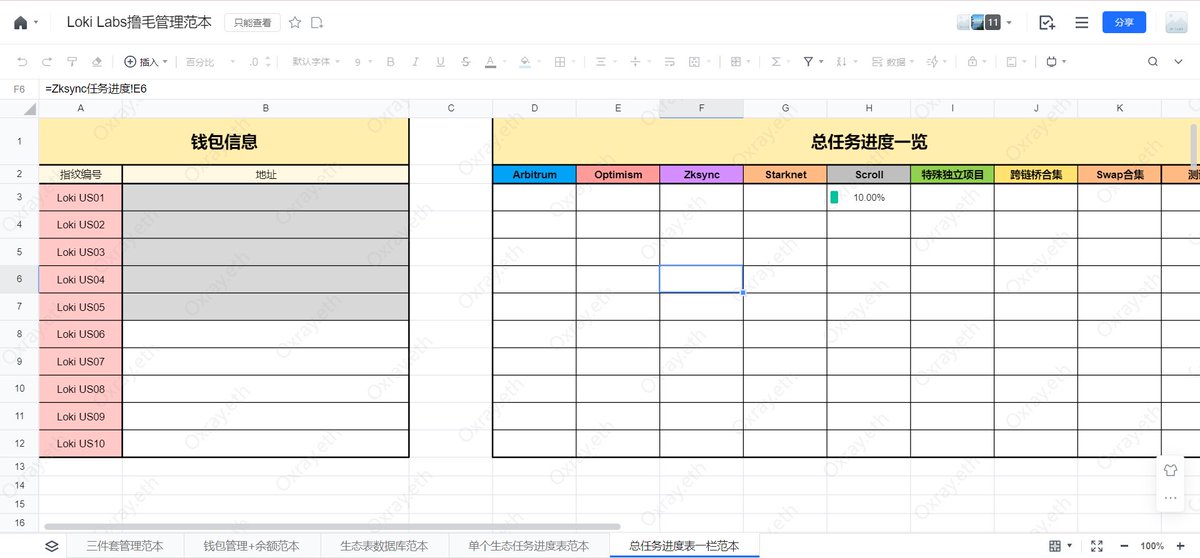Click the decimal places stepper
This screenshot has width=1200, height=558.
[x=259, y=62]
